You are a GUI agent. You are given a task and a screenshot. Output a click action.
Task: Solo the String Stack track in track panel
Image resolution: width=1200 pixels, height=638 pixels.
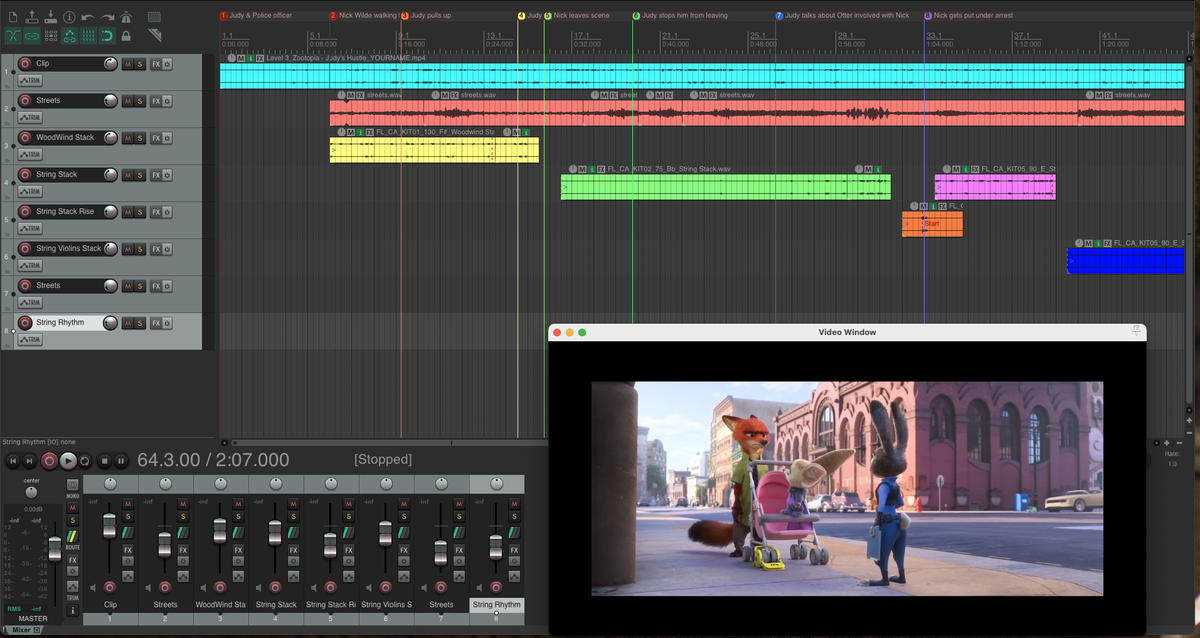(141, 175)
